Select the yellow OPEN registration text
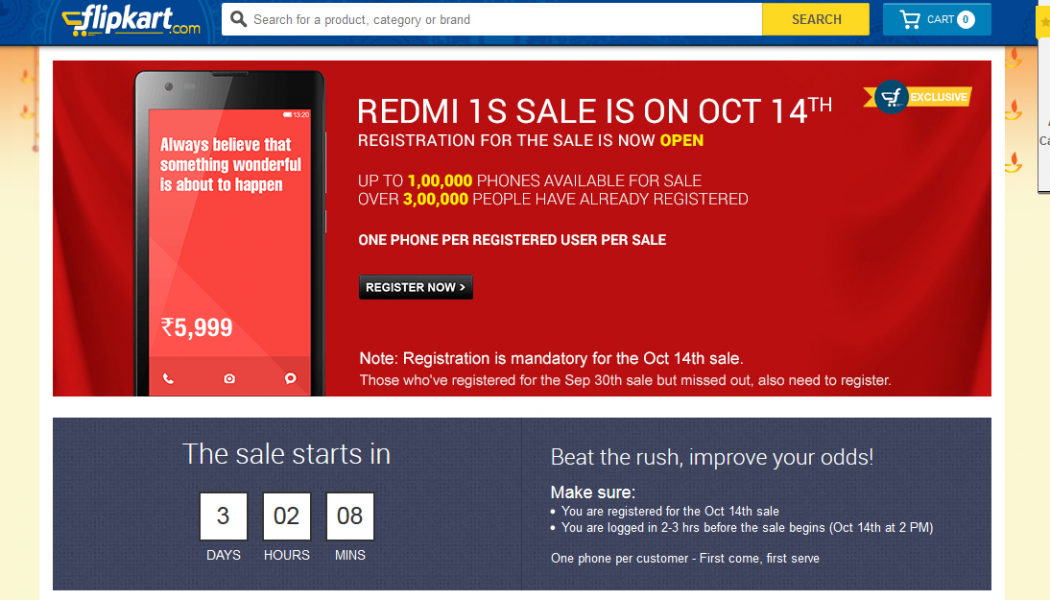 (x=681, y=141)
